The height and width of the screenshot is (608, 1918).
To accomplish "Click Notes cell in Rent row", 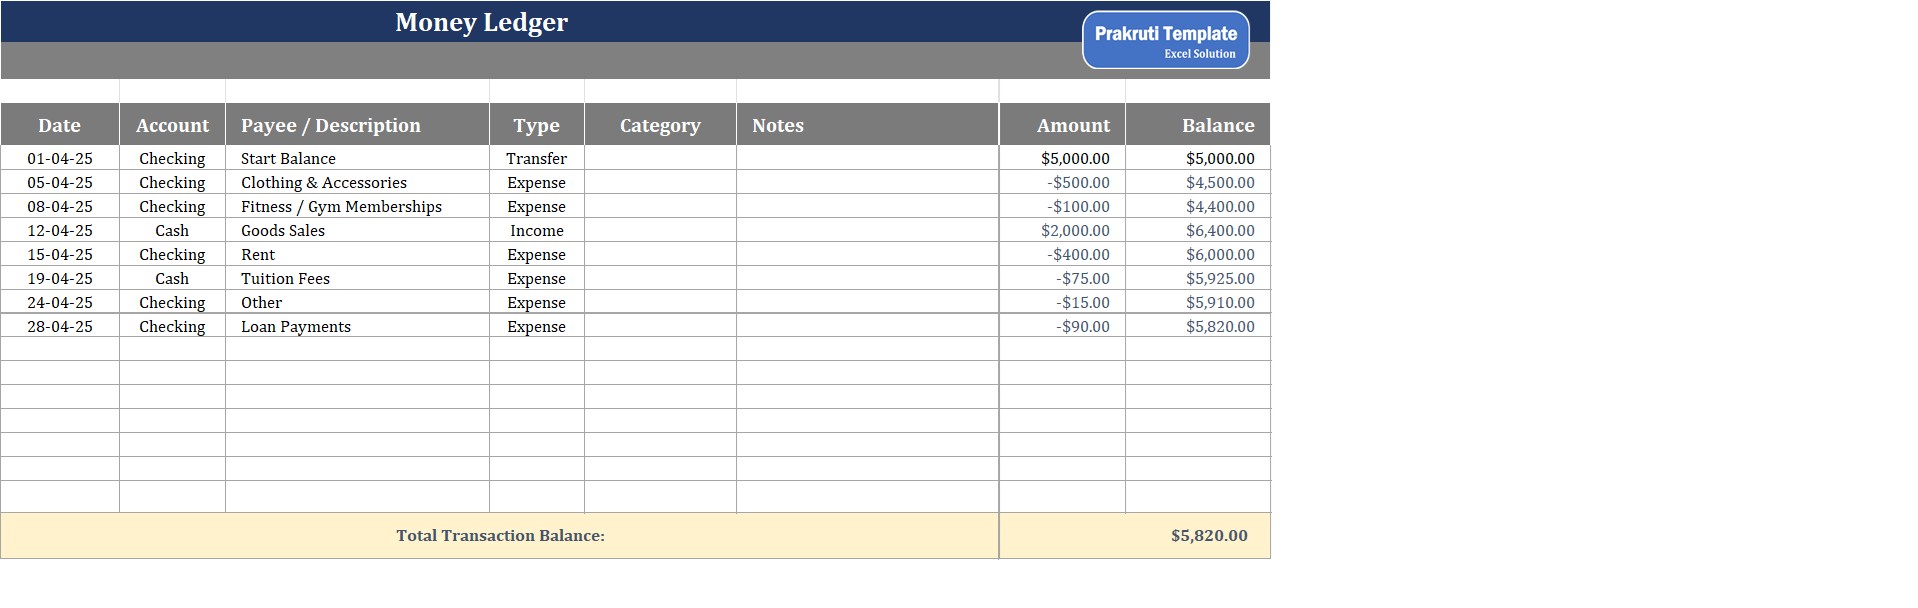I will click(867, 254).
